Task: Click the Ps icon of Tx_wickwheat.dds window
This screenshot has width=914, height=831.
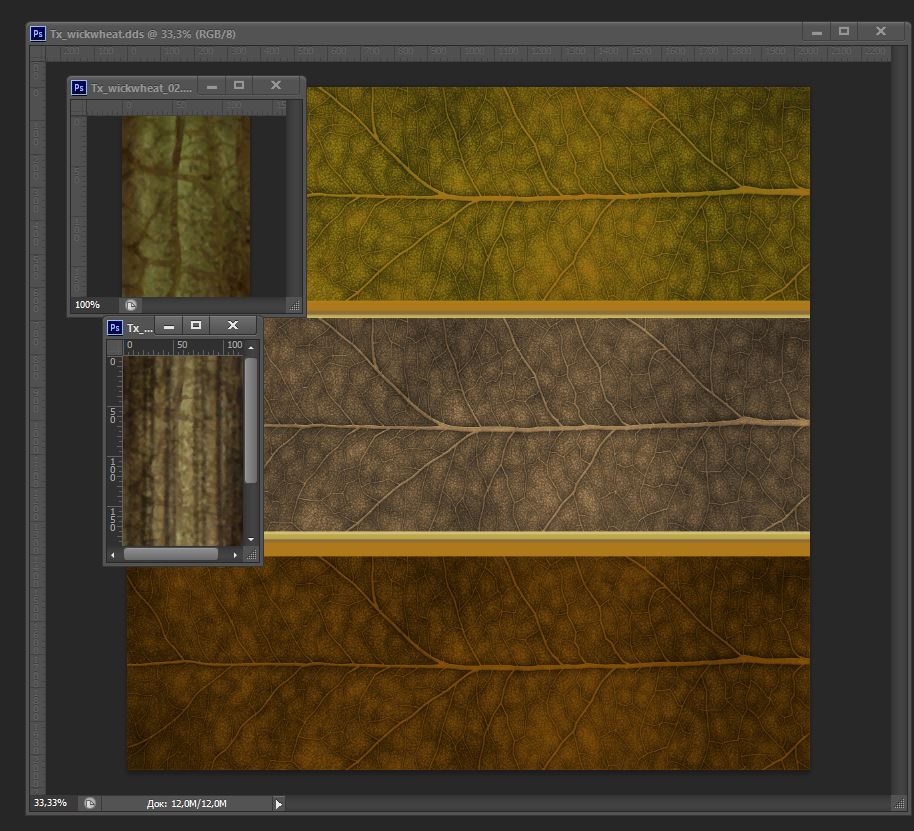Action: click(x=38, y=32)
